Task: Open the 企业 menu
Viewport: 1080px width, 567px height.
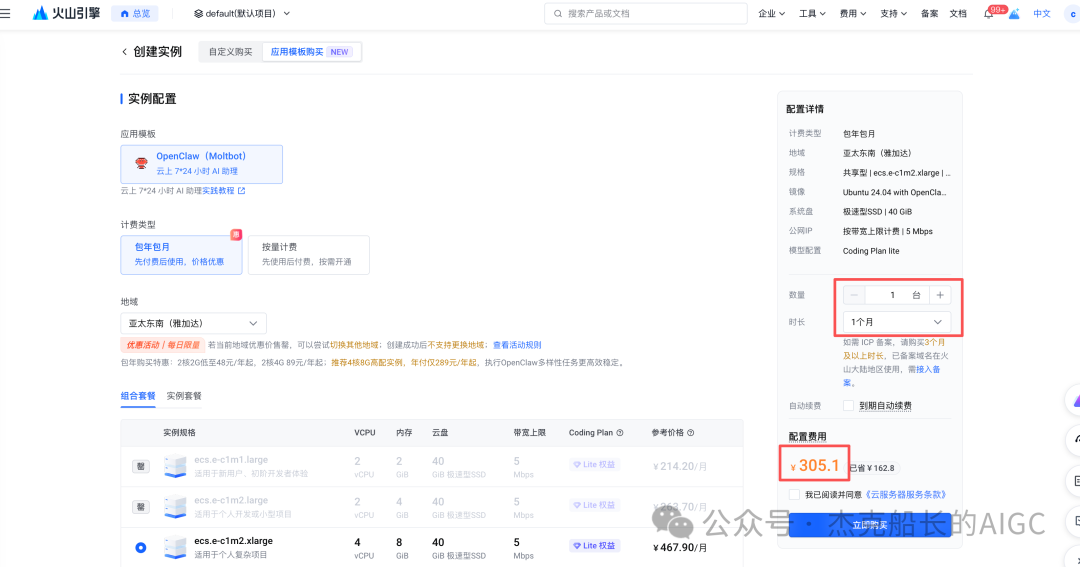Action: point(771,14)
